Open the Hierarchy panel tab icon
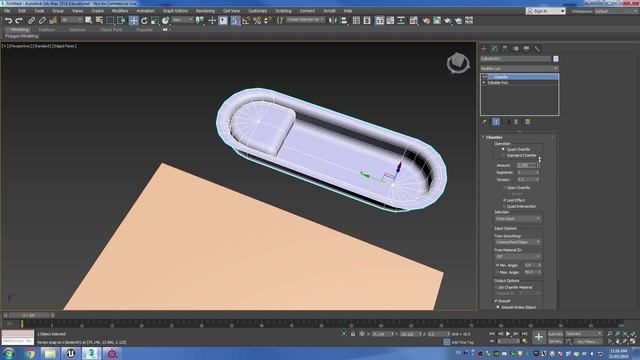This screenshot has width=640, height=360. click(x=505, y=49)
